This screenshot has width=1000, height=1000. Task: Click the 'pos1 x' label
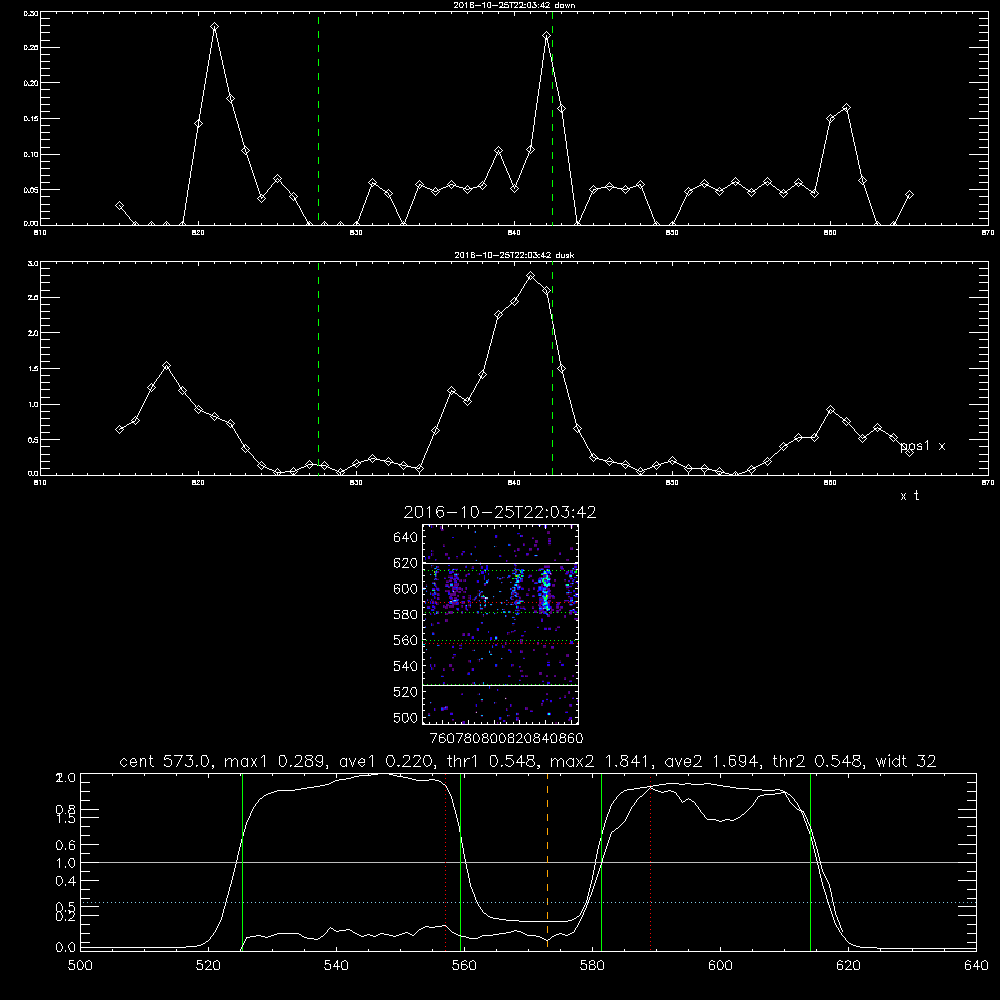(923, 446)
